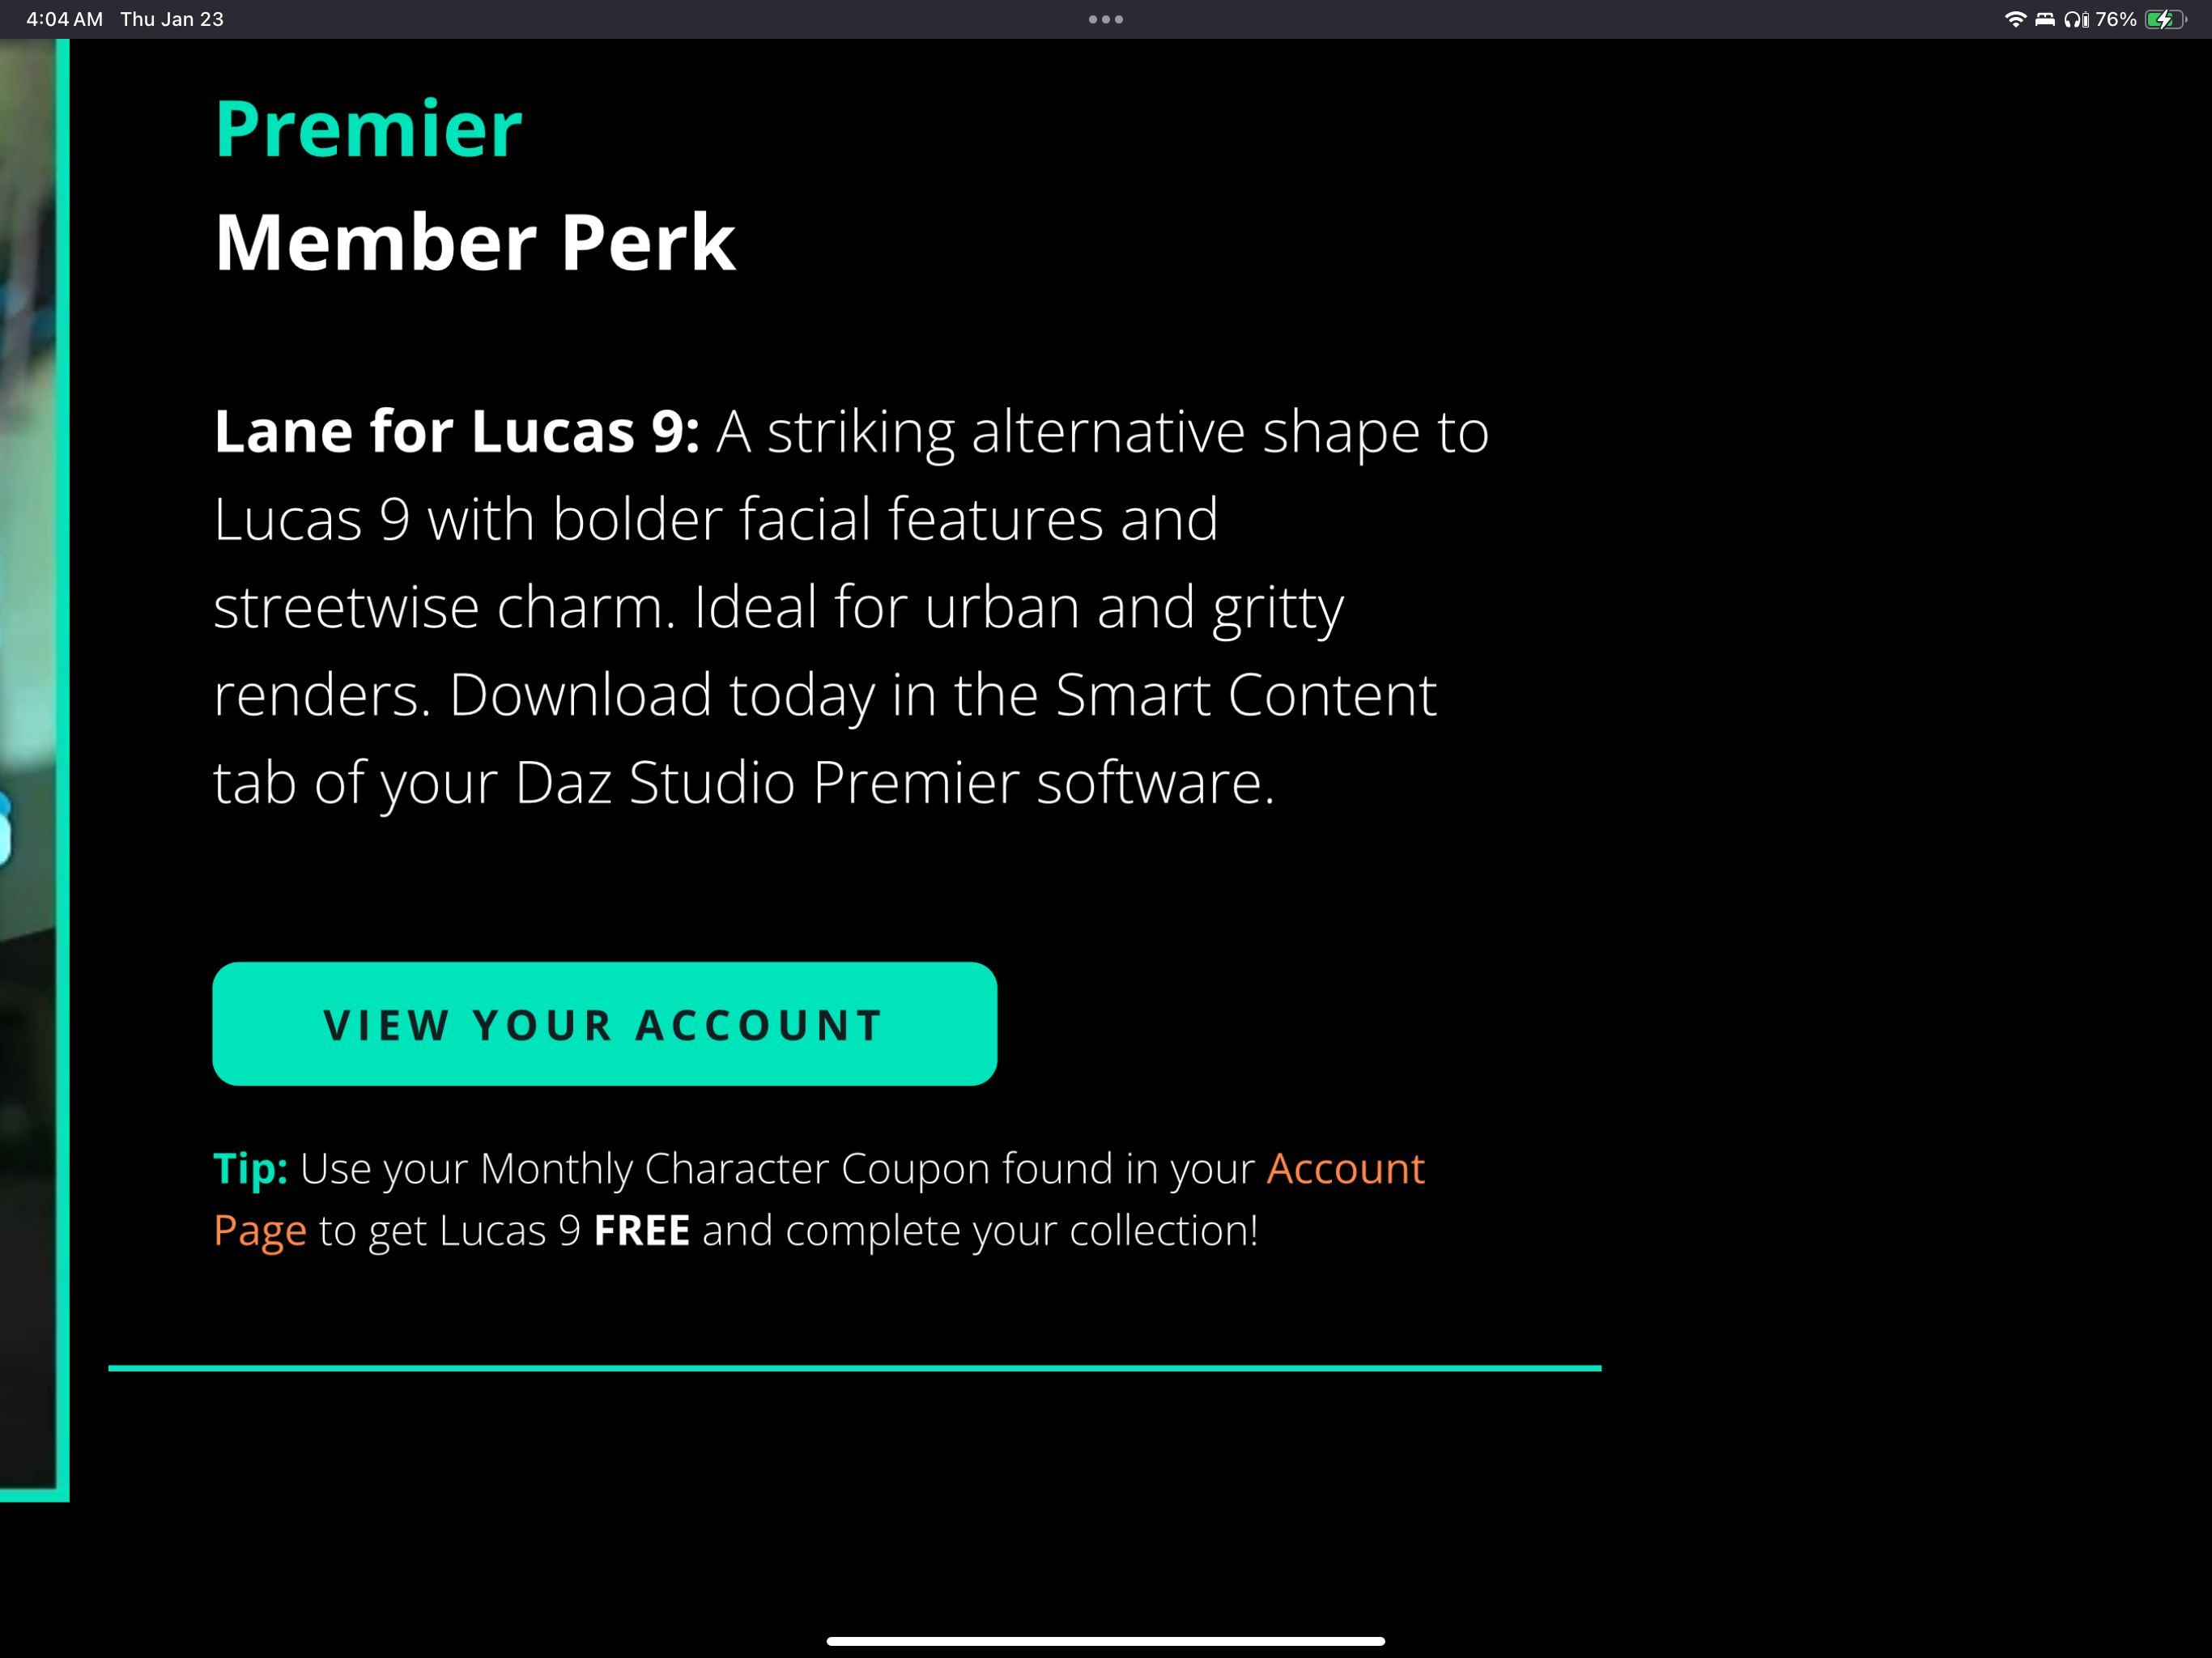Click the teal Tip: label
Screen dimensions: 2212x1658
[250, 1168]
